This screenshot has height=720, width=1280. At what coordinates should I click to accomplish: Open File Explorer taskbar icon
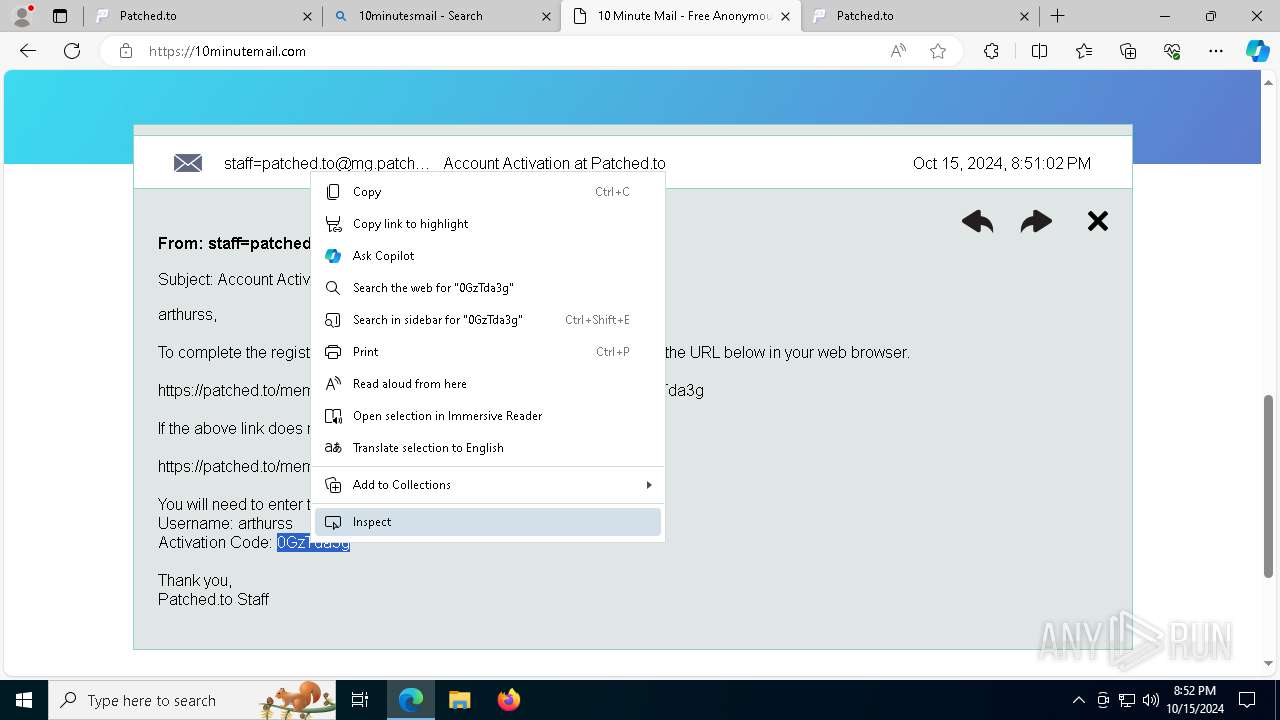click(459, 700)
